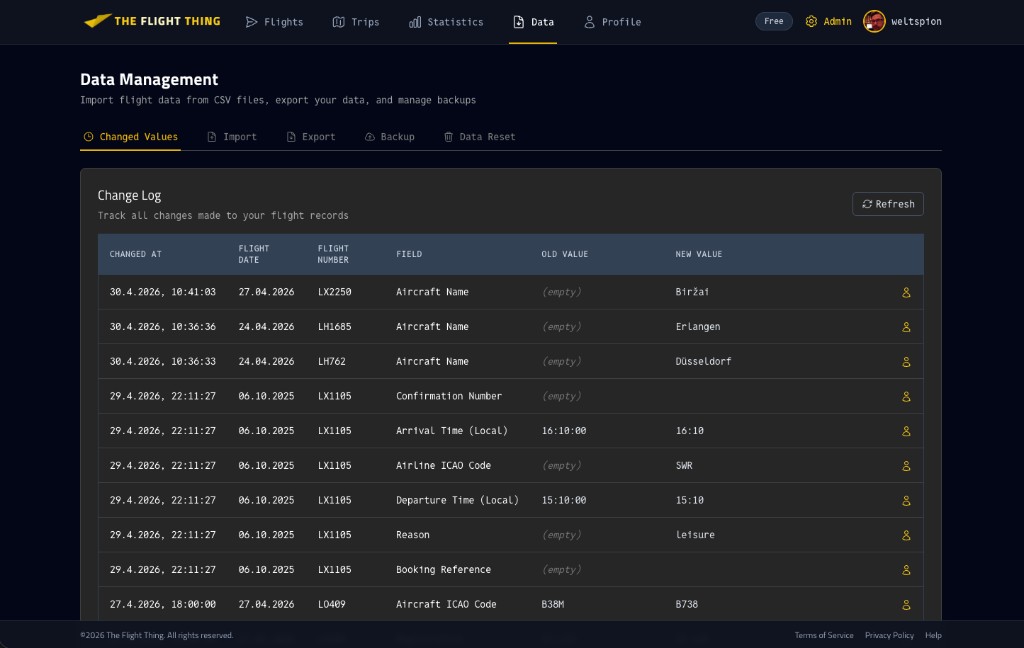
Task: Click the new value Erlangen
Action: coord(697,327)
